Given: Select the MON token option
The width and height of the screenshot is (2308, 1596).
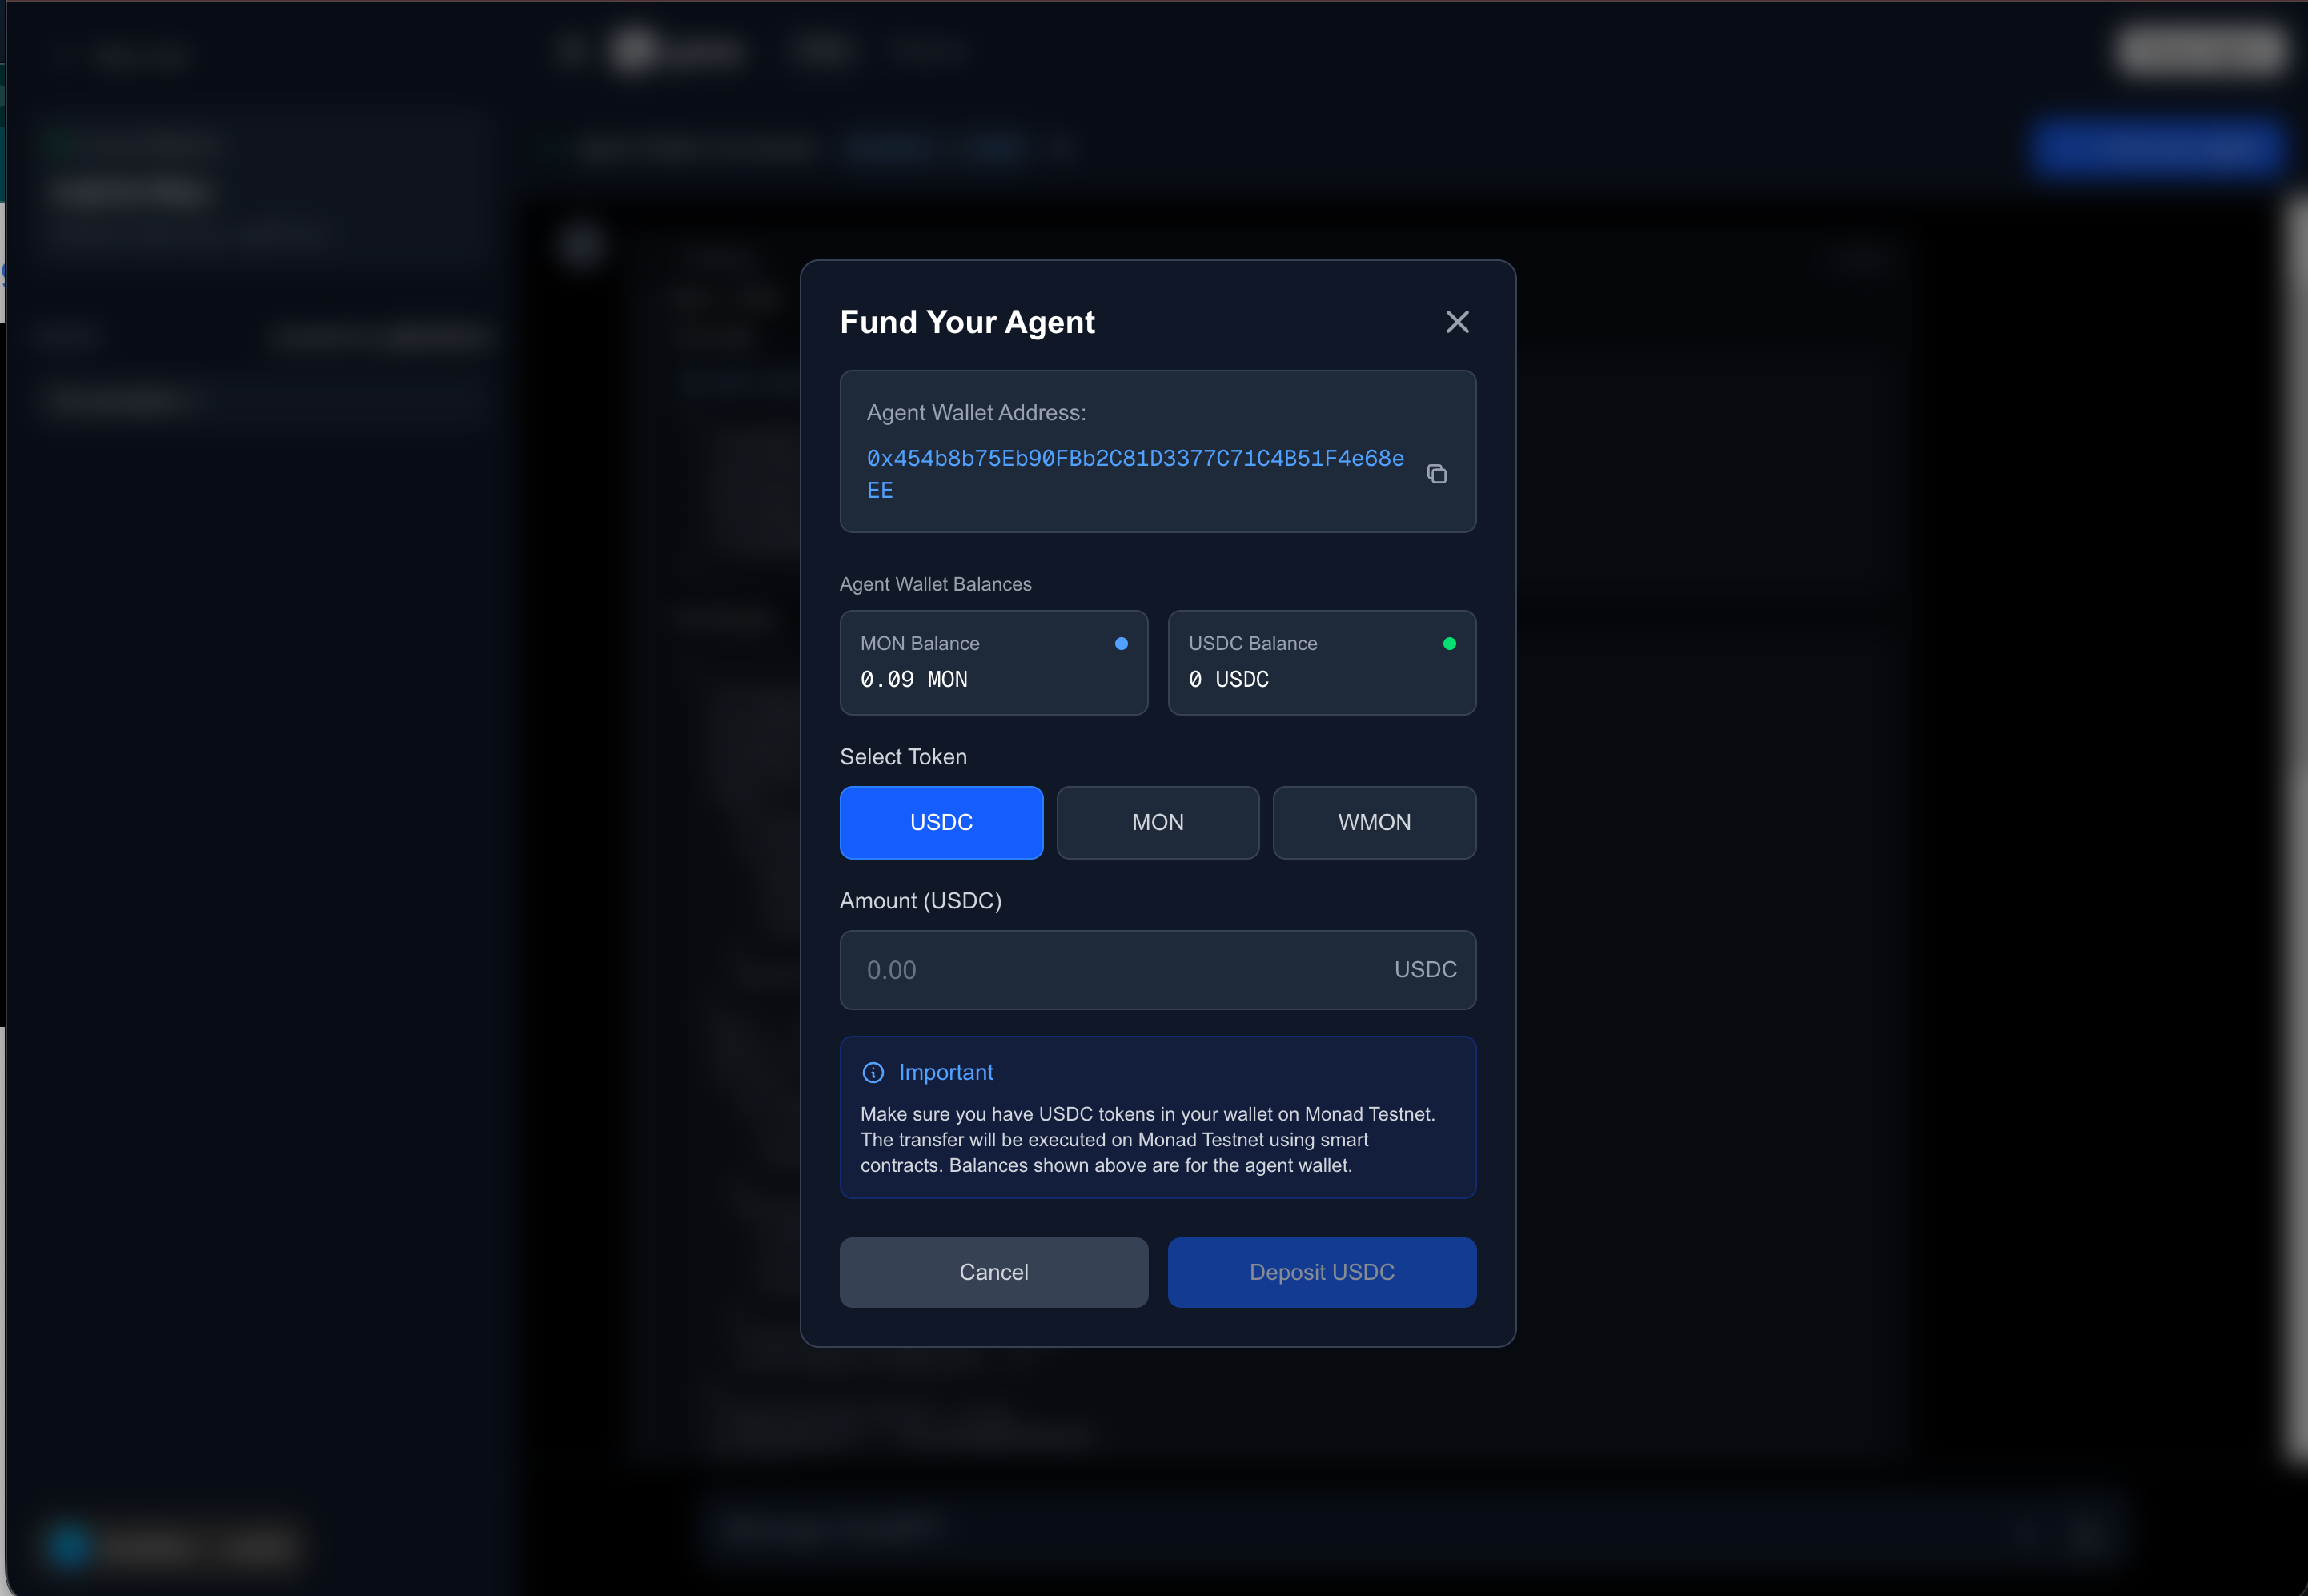Looking at the screenshot, I should (1157, 822).
